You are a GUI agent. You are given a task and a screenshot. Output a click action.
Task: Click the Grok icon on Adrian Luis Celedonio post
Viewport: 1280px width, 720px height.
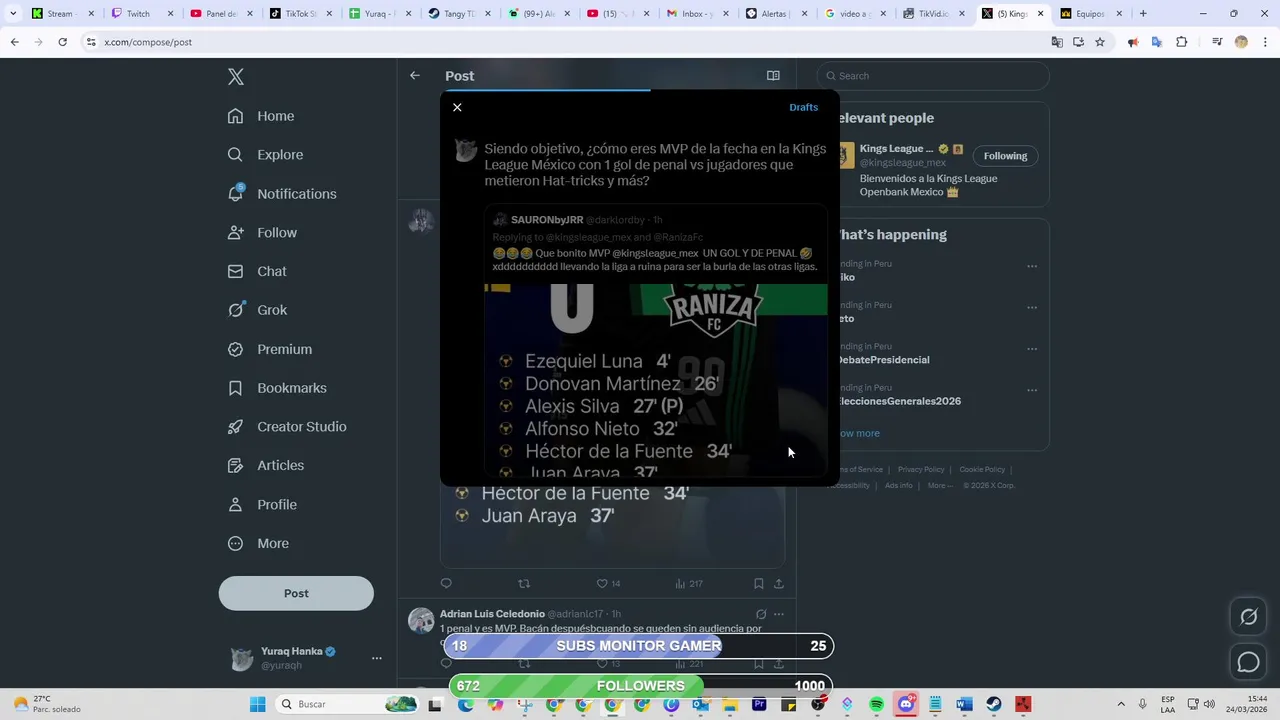[761, 614]
